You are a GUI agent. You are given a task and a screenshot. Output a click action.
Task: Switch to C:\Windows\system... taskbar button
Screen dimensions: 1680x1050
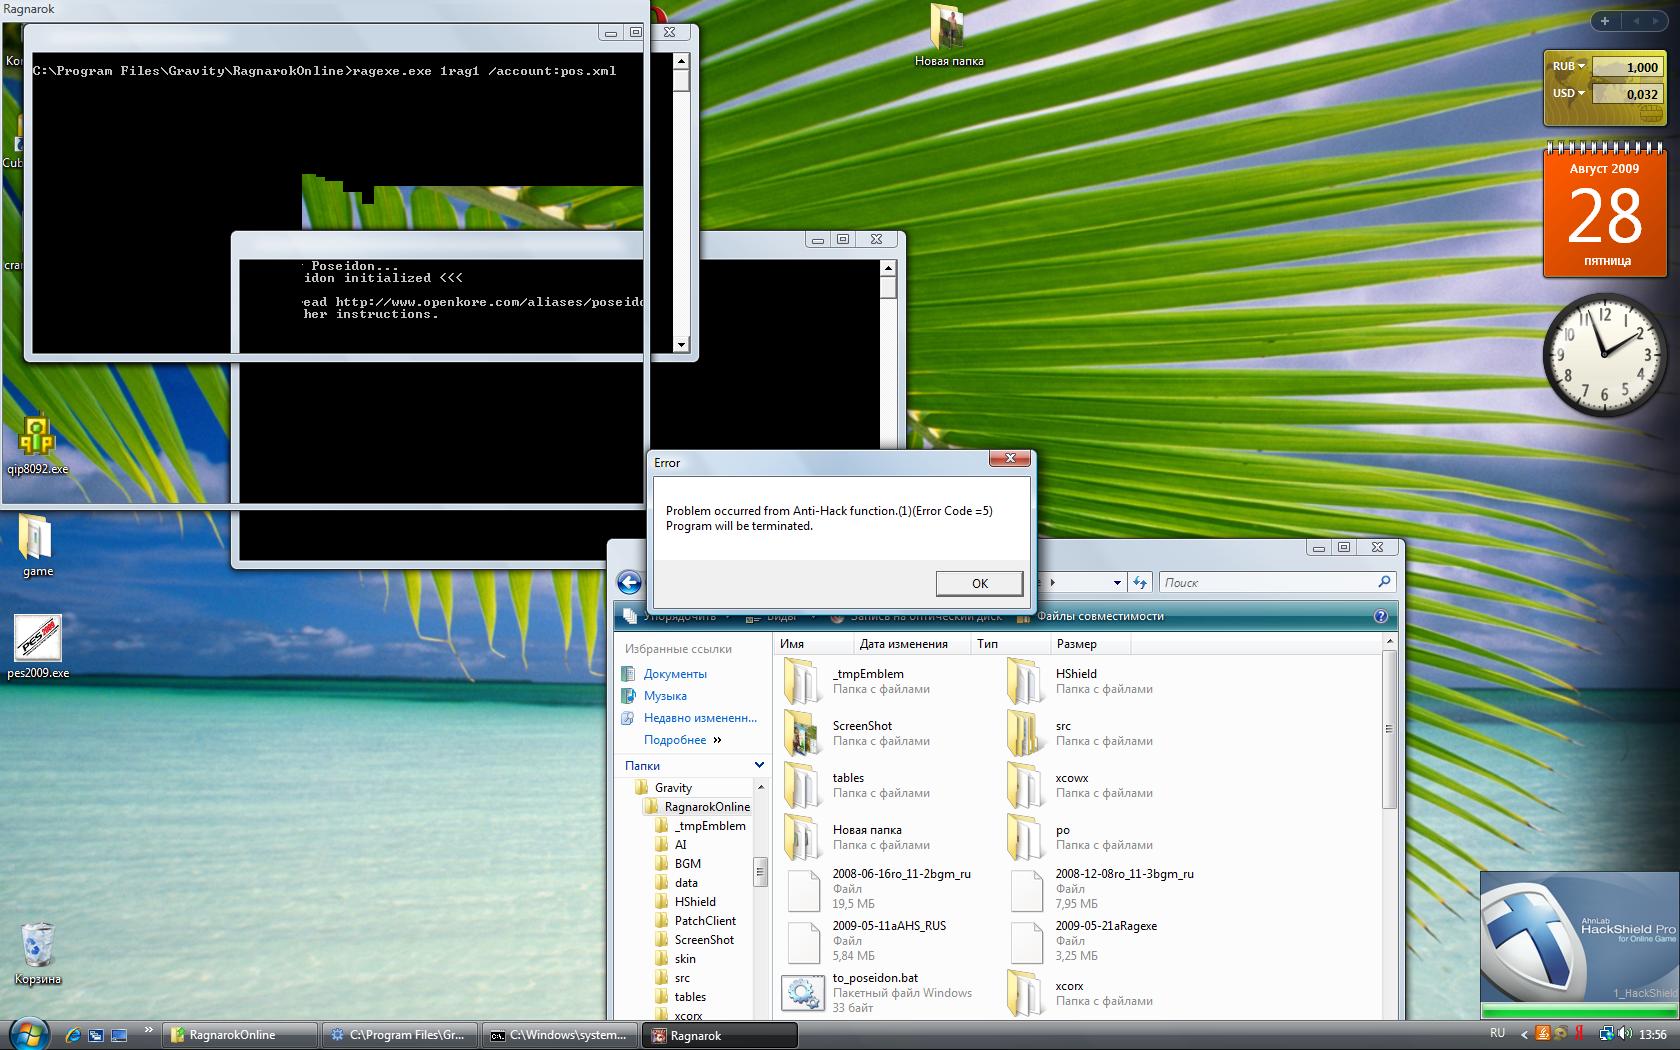click(562, 1035)
